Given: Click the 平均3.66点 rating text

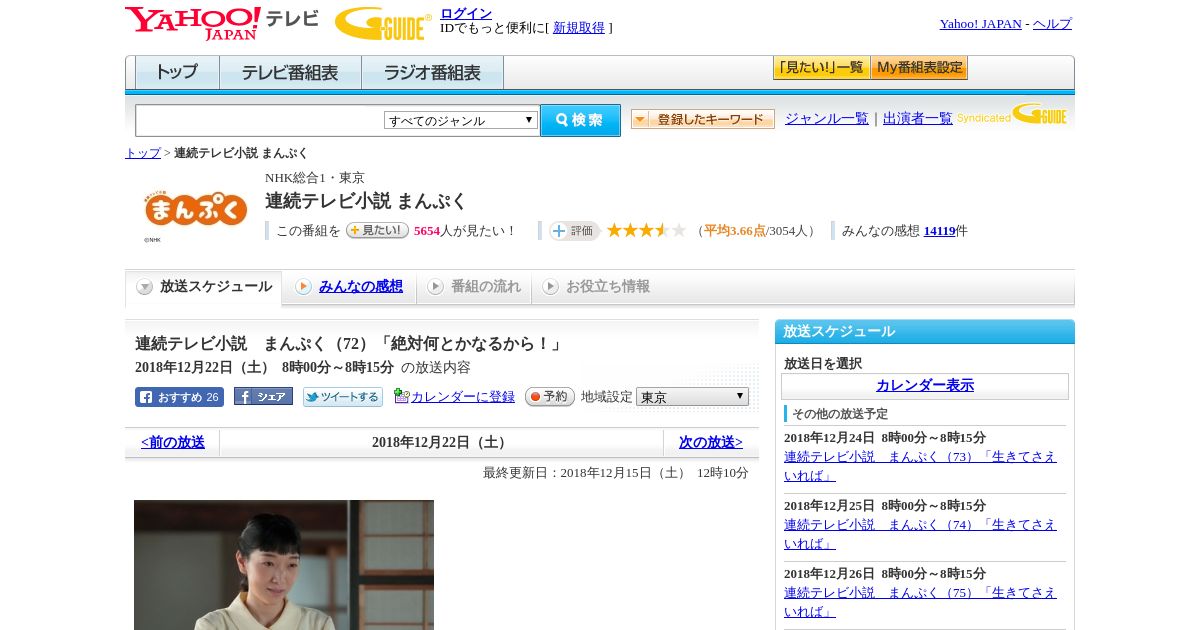Looking at the screenshot, I should click(735, 231).
